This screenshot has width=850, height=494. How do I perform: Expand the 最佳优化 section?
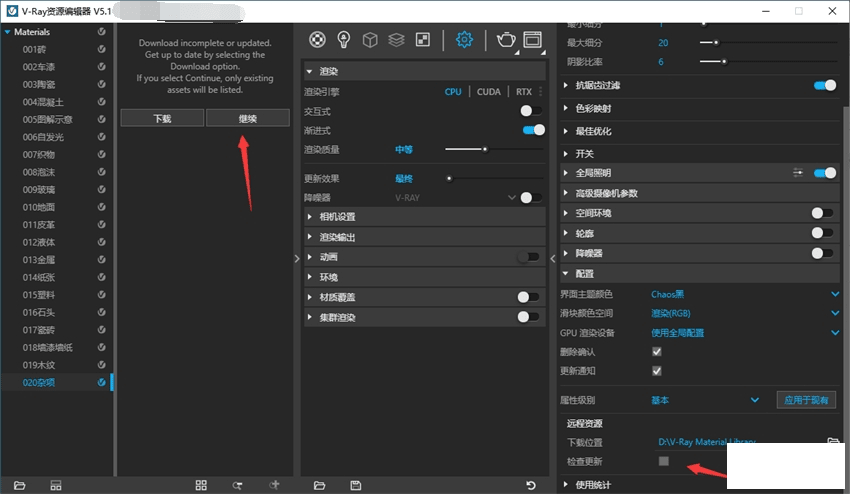[x=700, y=131]
